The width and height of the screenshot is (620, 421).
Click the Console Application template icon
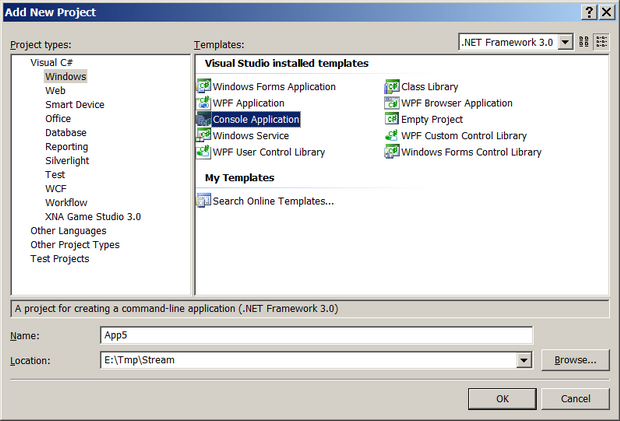(x=204, y=119)
